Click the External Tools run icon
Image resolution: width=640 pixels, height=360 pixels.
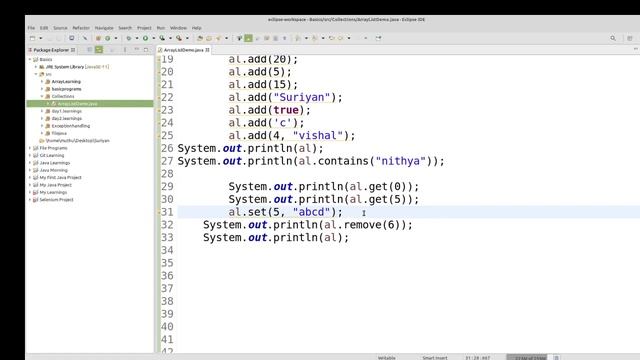[179, 38]
